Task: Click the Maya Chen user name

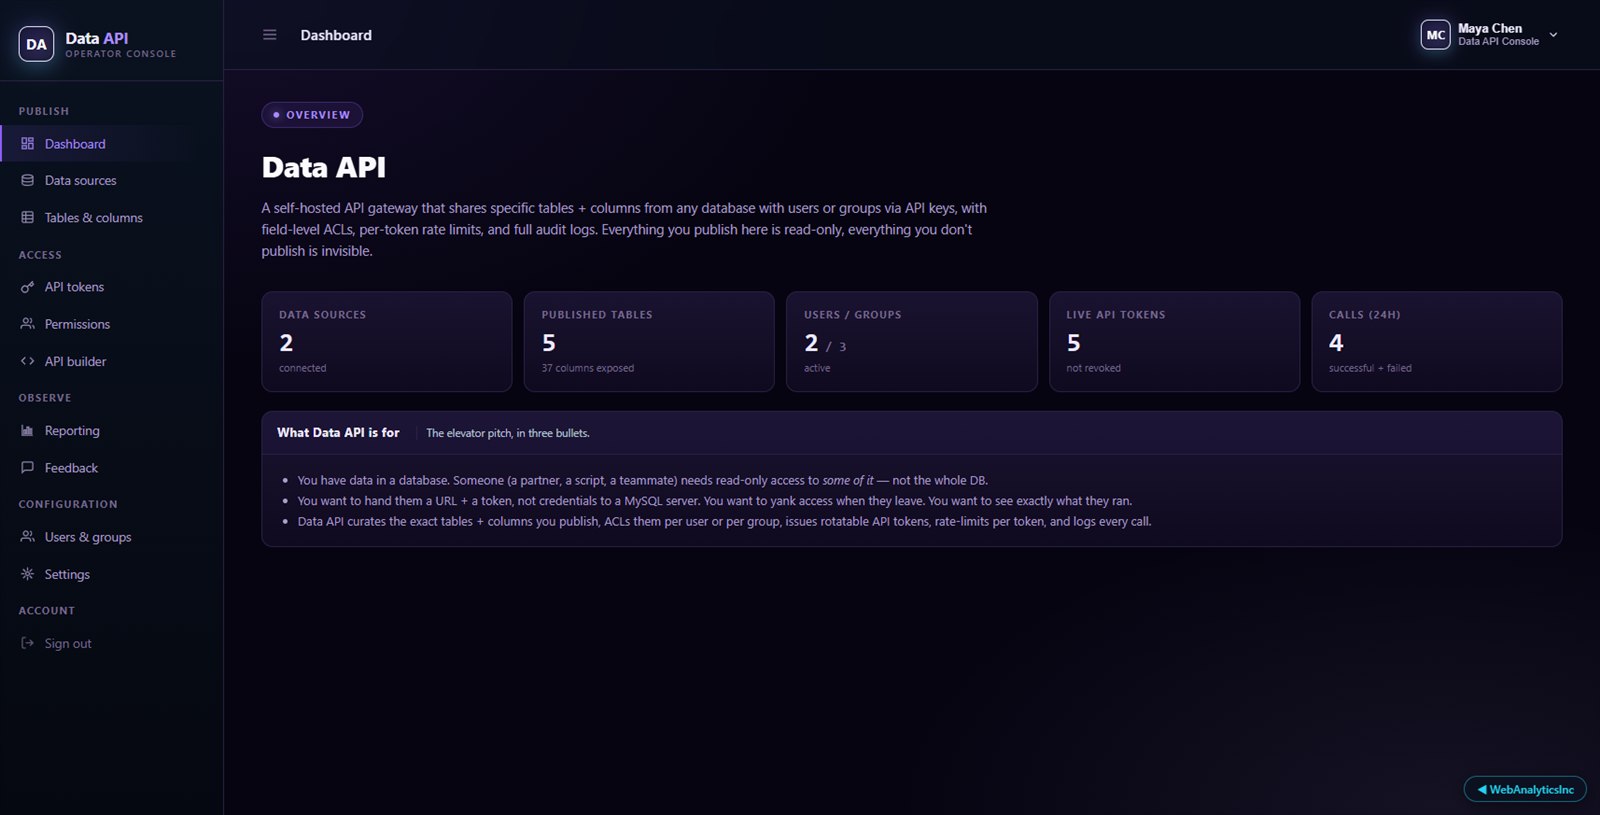Action: click(1490, 28)
